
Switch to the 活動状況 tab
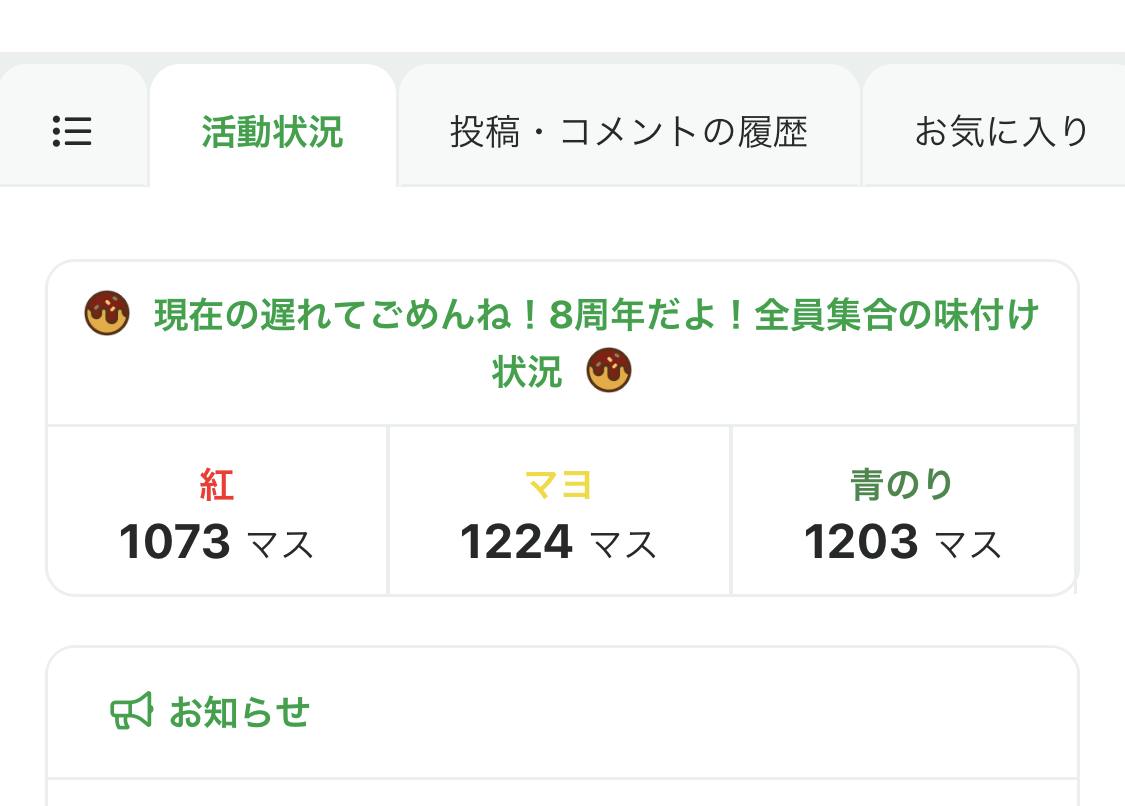[x=272, y=131]
